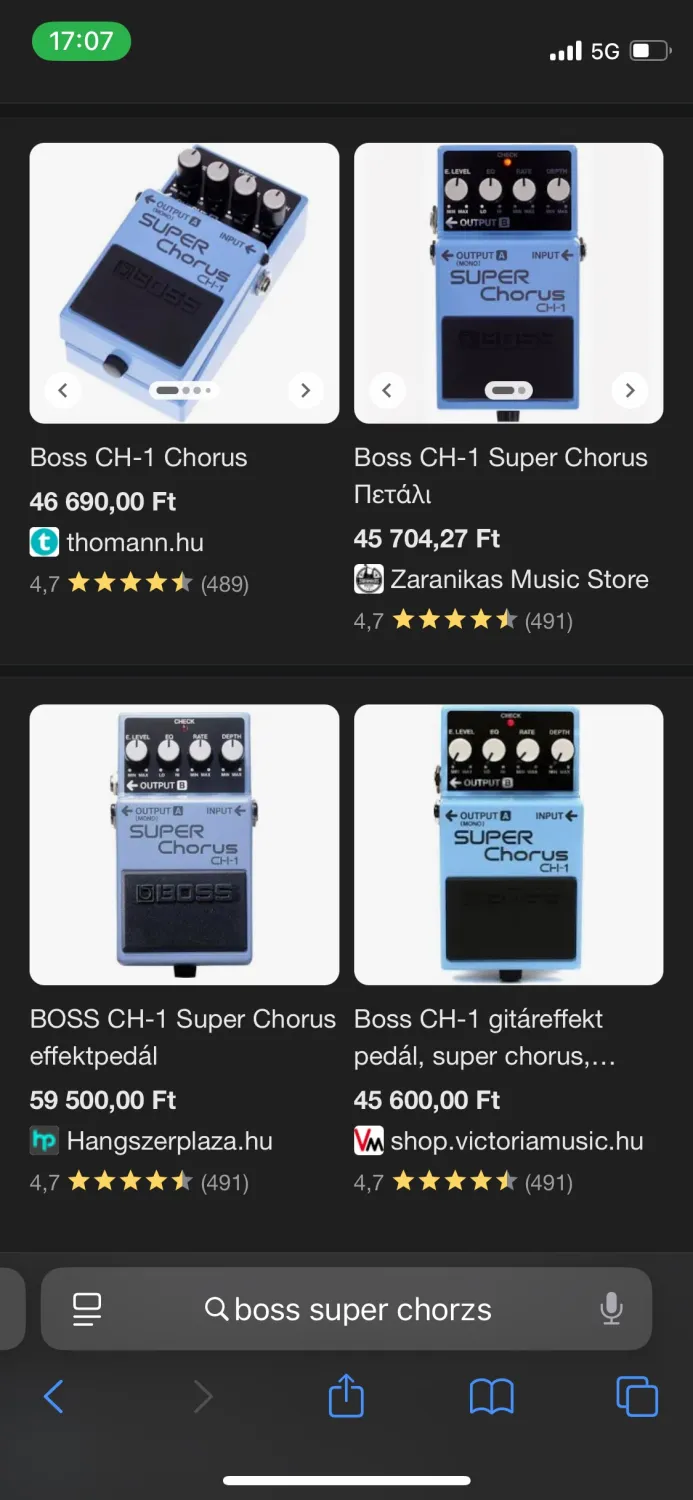Tap the thomann.hu store logo icon
The width and height of the screenshot is (693, 1500).
click(x=44, y=543)
